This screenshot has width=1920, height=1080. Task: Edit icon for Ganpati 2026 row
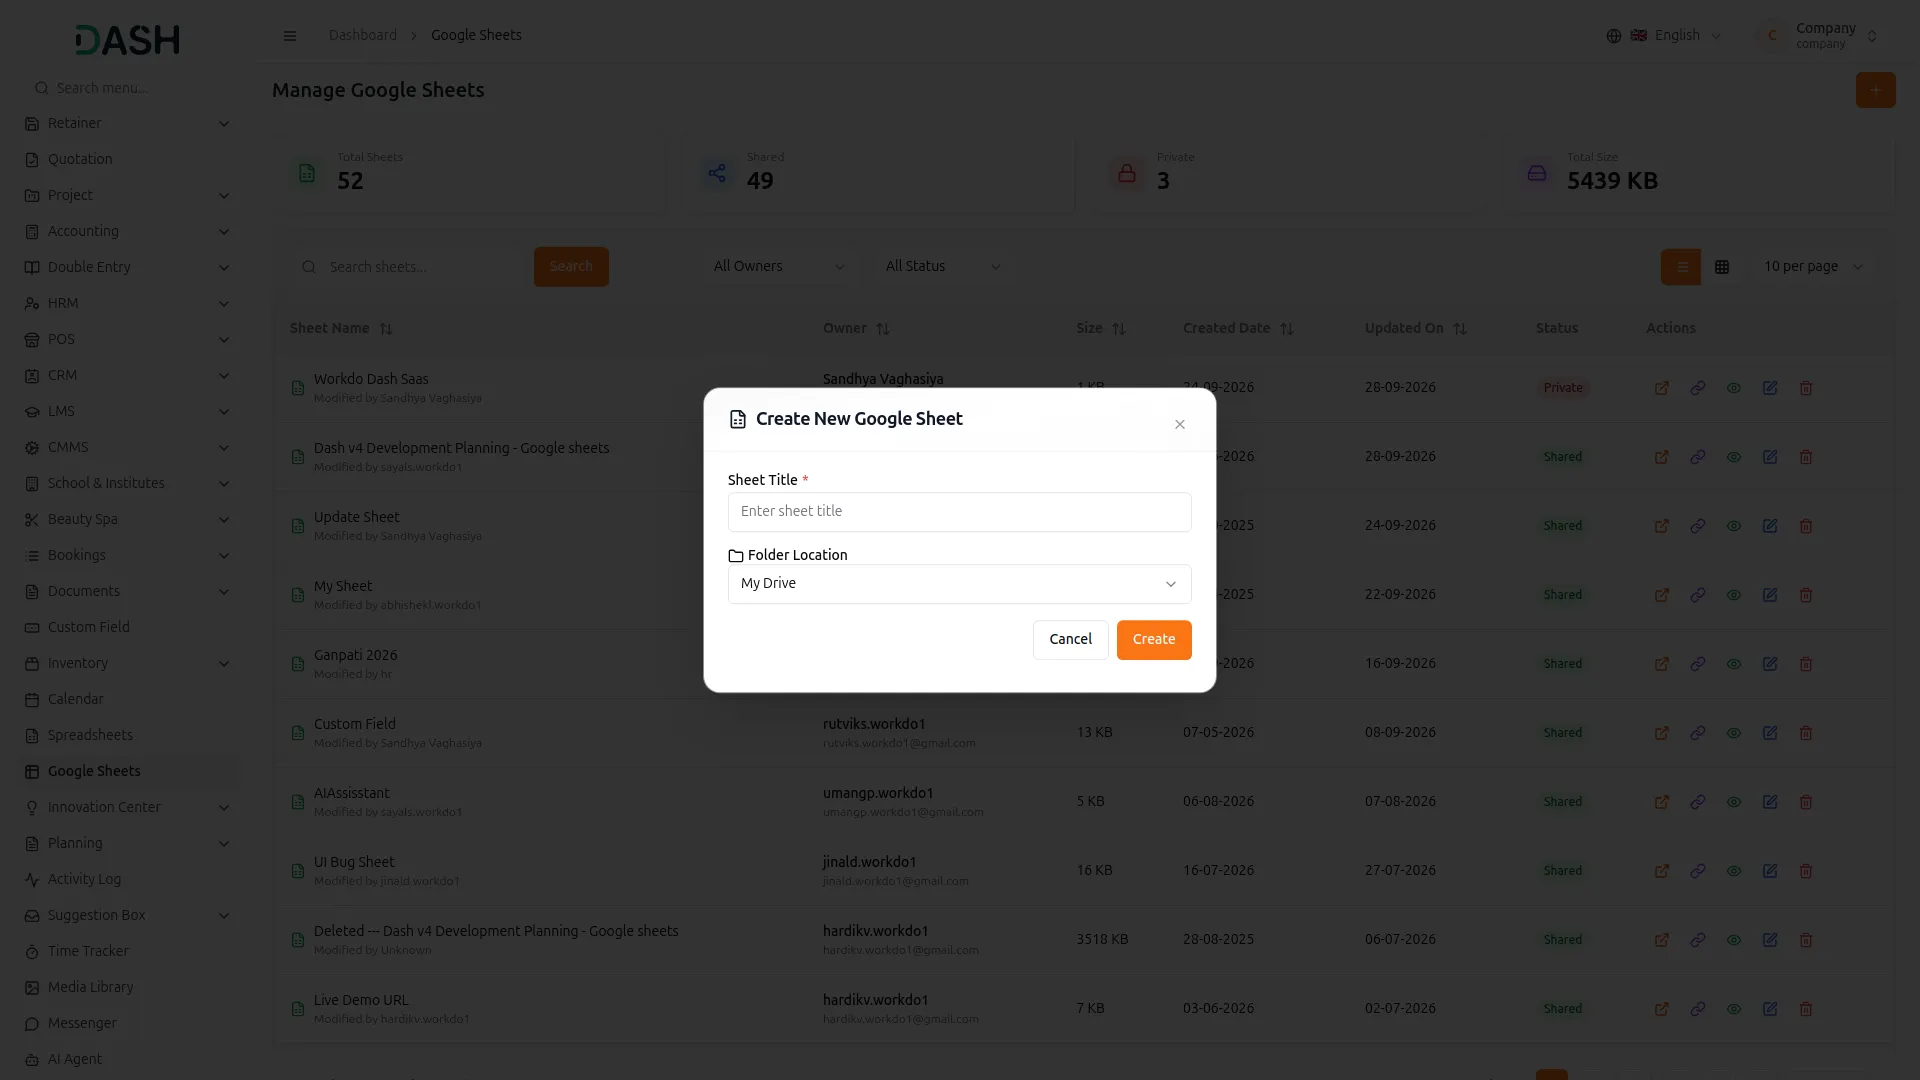tap(1770, 664)
